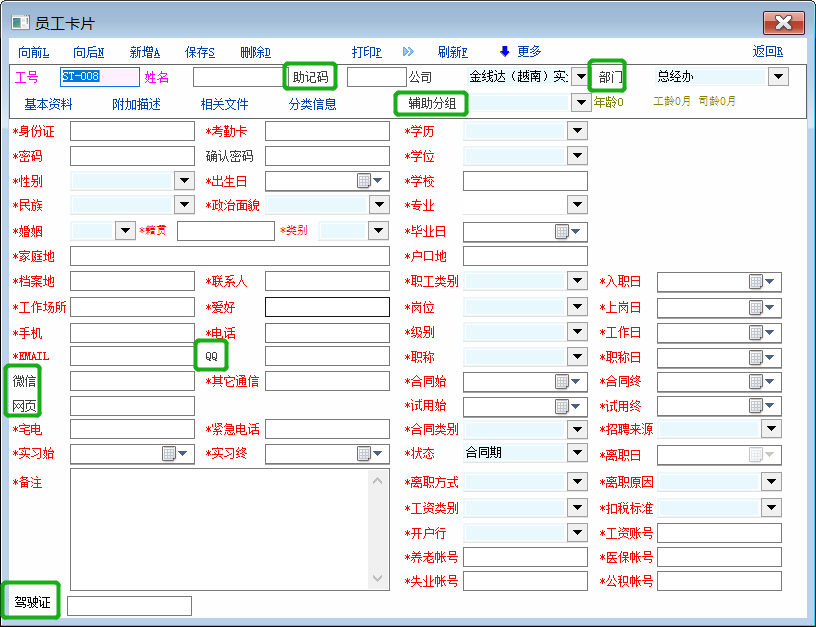Click the blue down-arrow 更多 icon
This screenshot has height=627, width=816.
[x=504, y=52]
